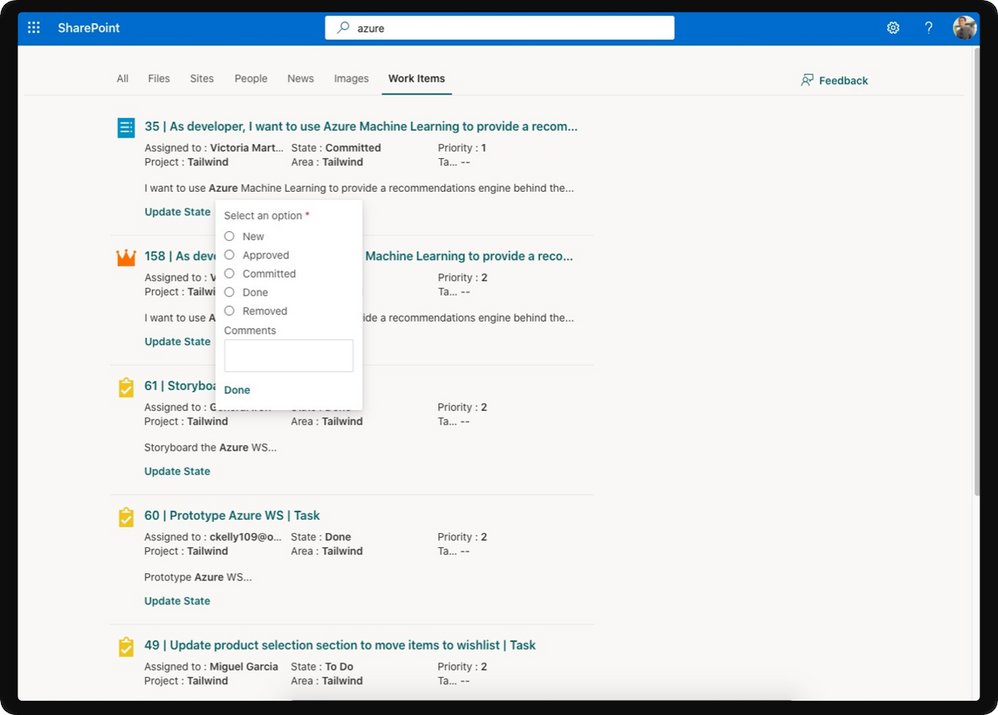This screenshot has height=715, width=998.
Task: Click Done to confirm state selection
Action: coord(237,389)
